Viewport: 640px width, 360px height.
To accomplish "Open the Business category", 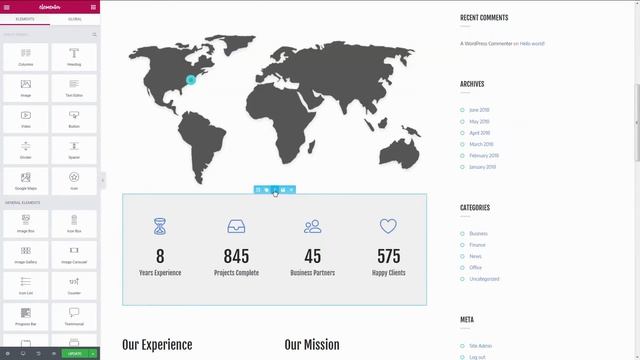I will 478,234.
